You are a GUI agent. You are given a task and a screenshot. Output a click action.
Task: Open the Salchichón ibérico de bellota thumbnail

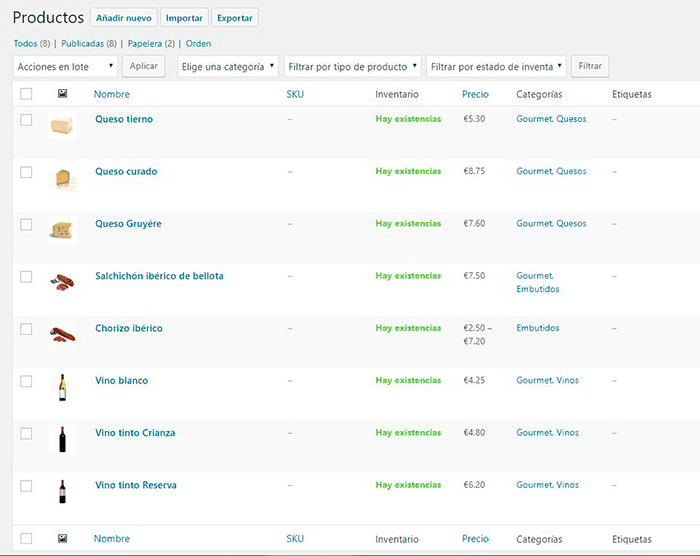pos(62,282)
